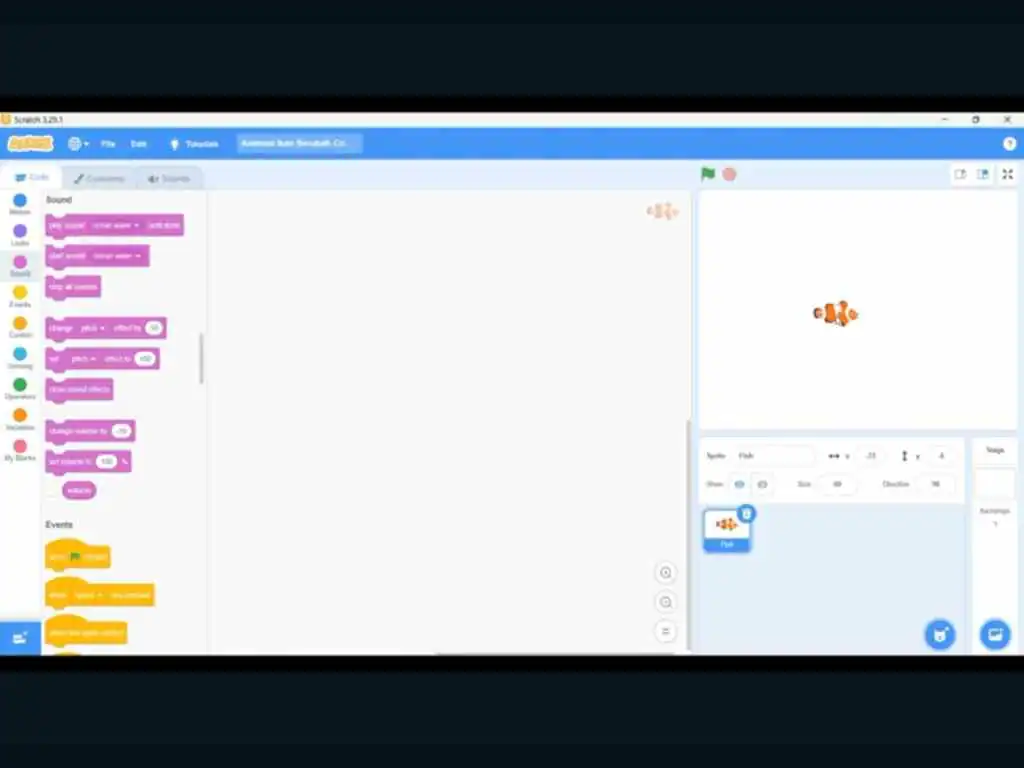Open pitch dropdown in set effect block
Screen dimensions: 1024x768
[x=83, y=359]
